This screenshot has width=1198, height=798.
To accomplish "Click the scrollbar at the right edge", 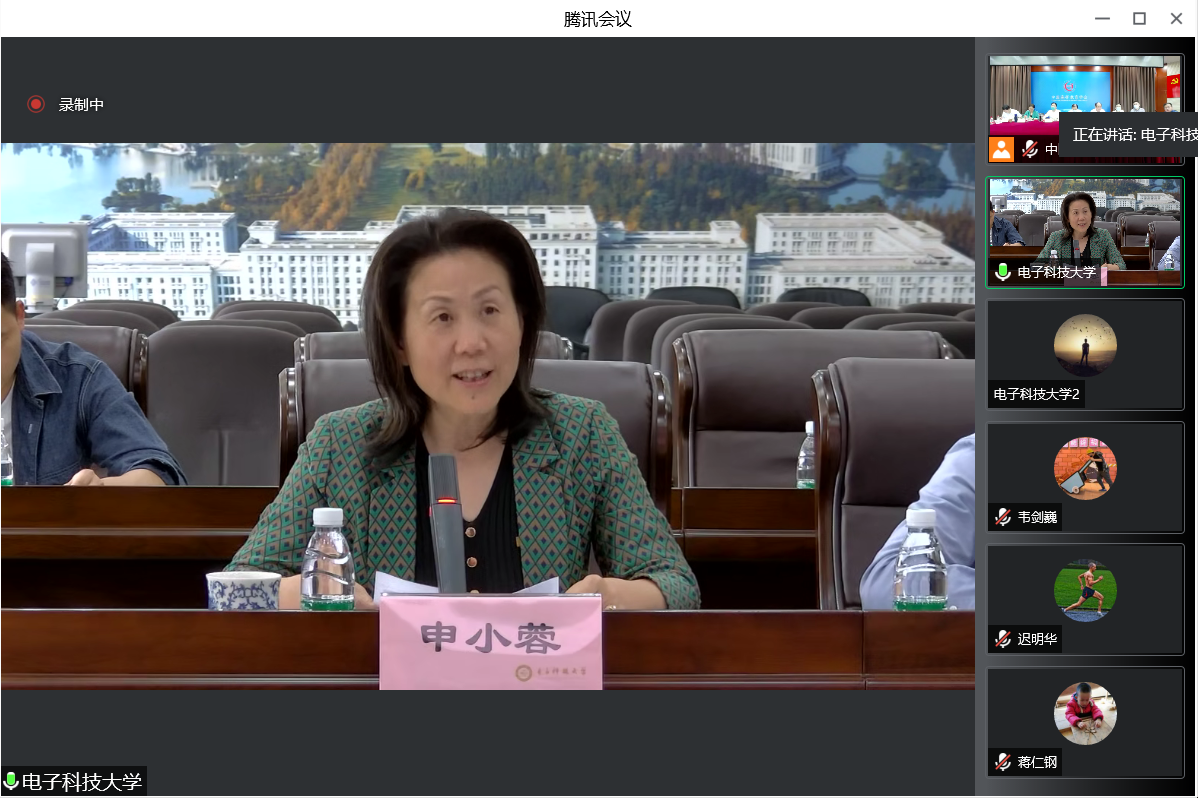I will tap(1193, 400).
